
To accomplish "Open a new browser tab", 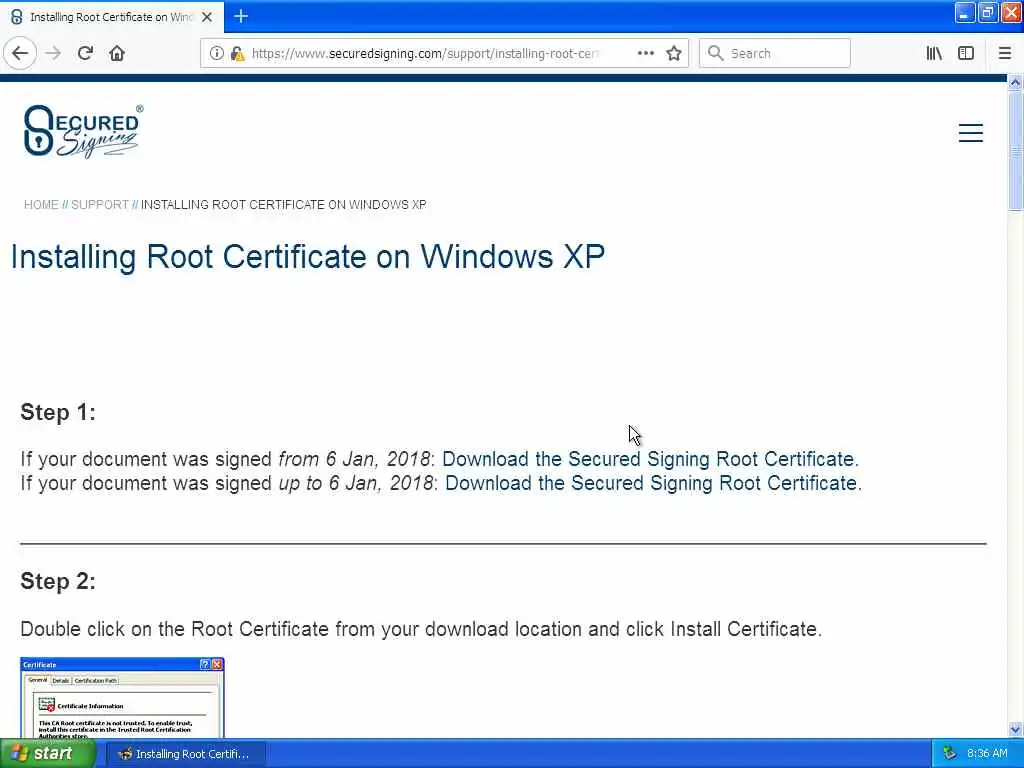I will coord(240,16).
